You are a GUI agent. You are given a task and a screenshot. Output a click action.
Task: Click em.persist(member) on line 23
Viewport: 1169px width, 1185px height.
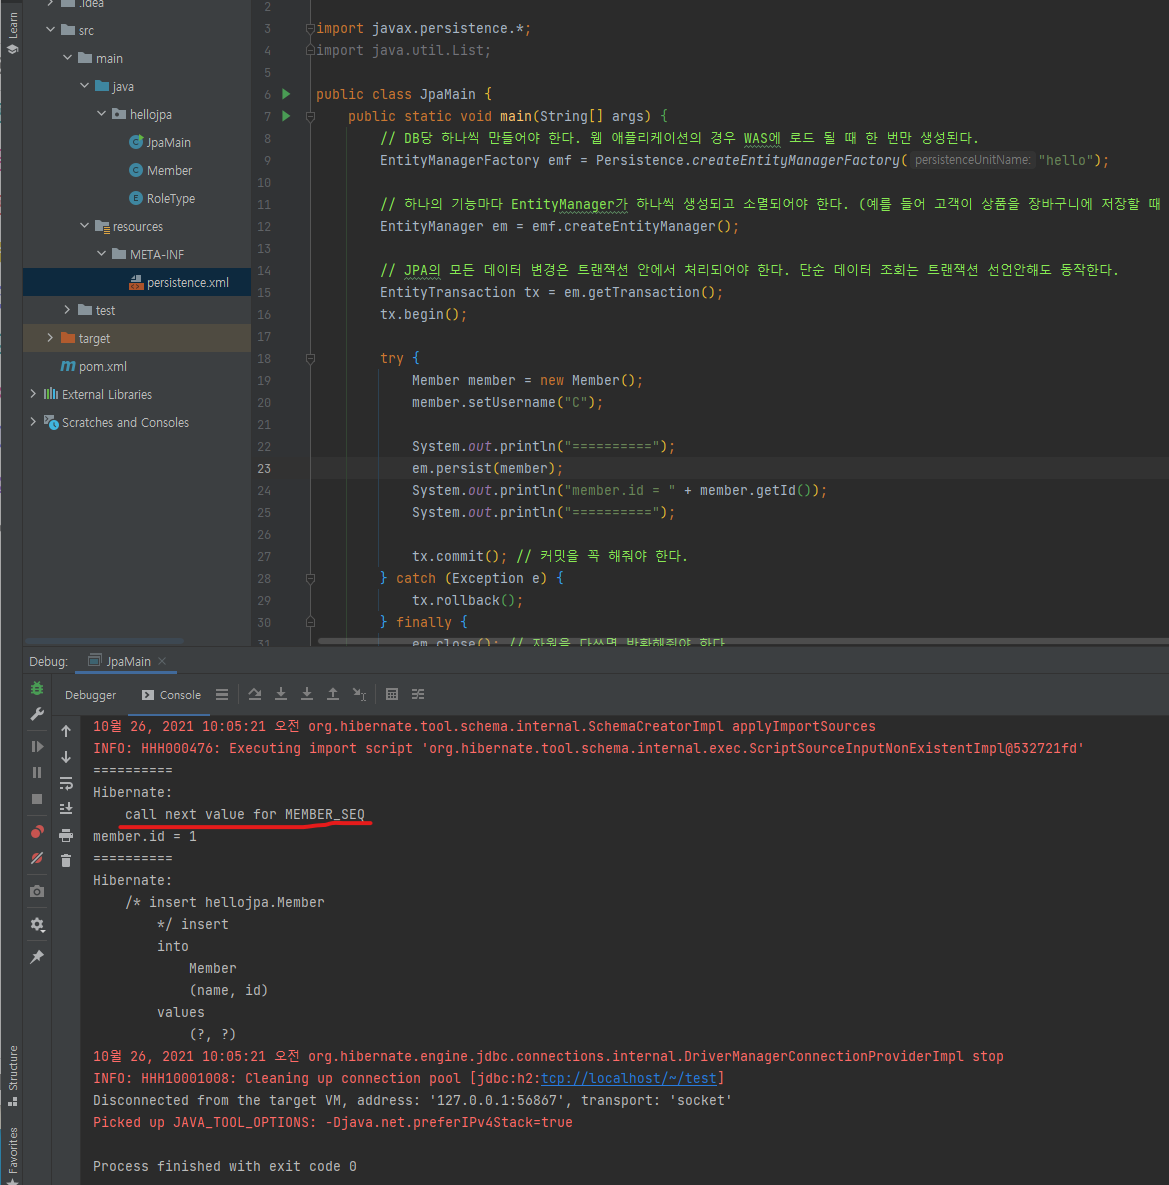(x=487, y=469)
